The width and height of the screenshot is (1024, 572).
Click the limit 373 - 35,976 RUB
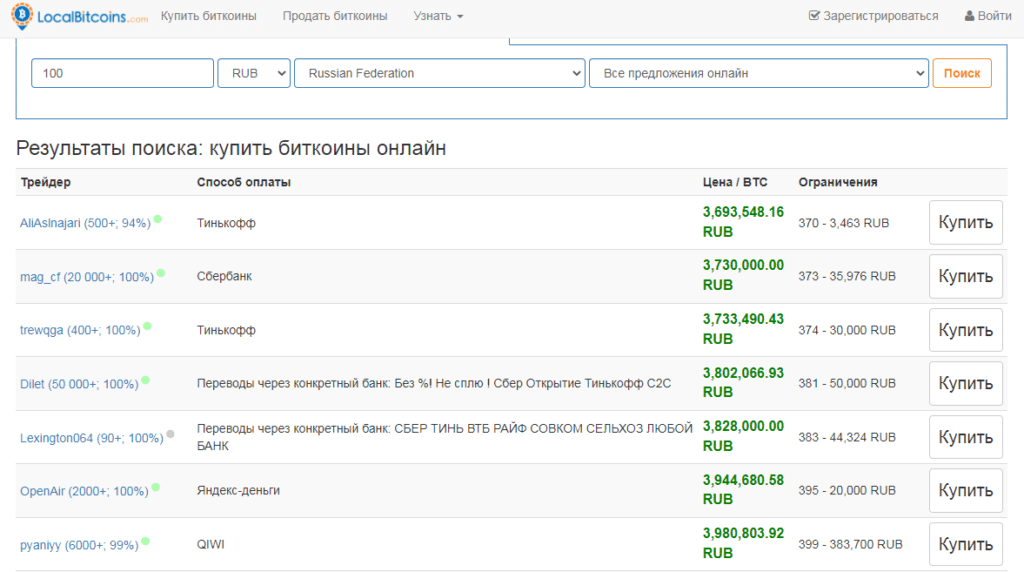847,276
